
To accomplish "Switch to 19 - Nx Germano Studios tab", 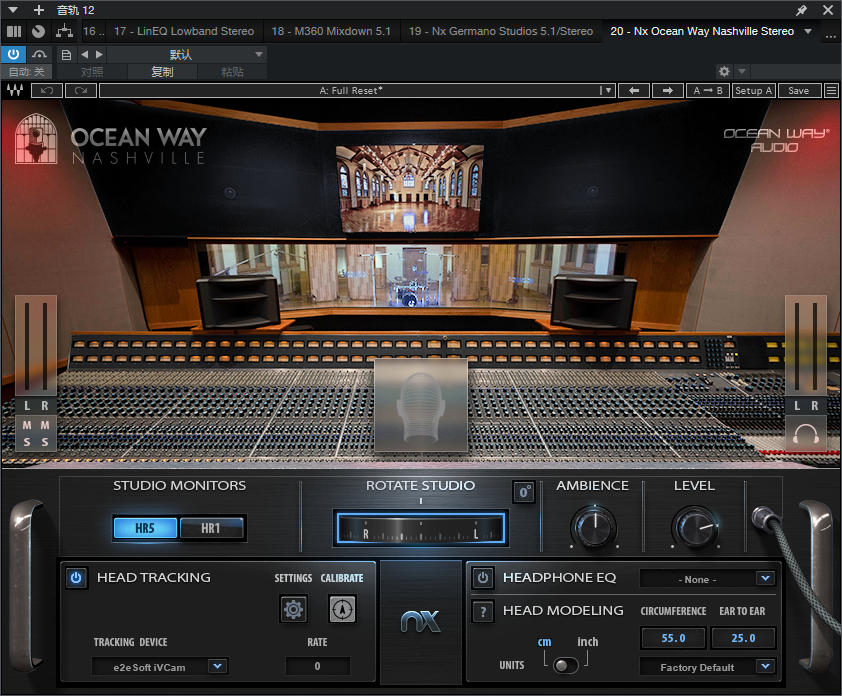I will click(x=500, y=31).
